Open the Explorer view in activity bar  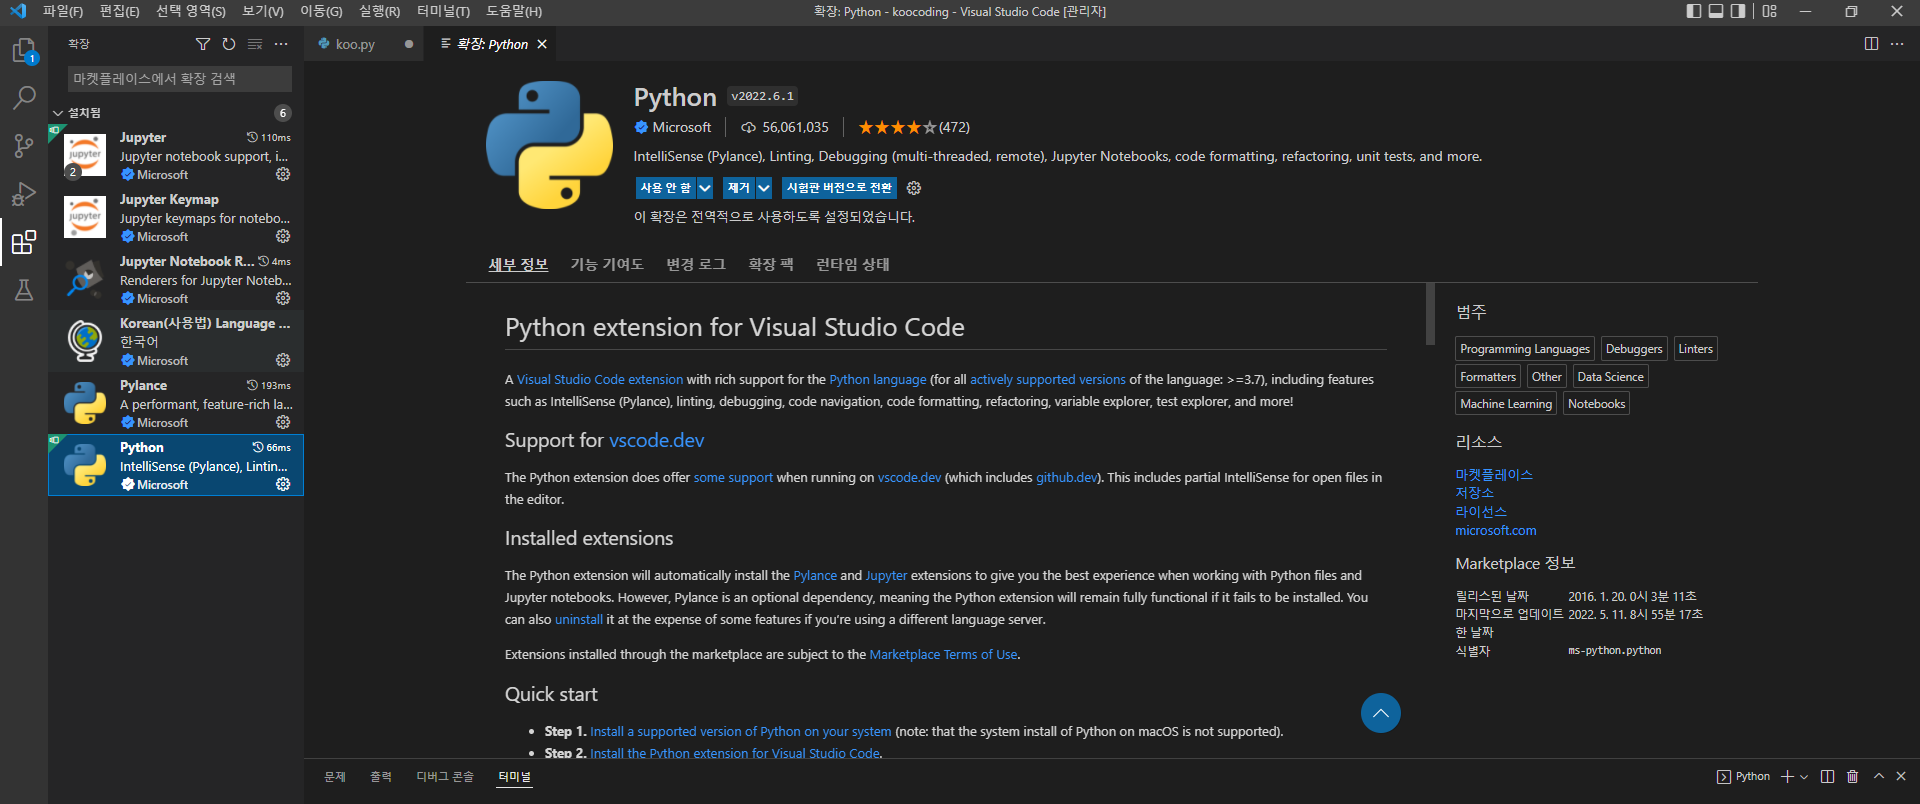[24, 50]
